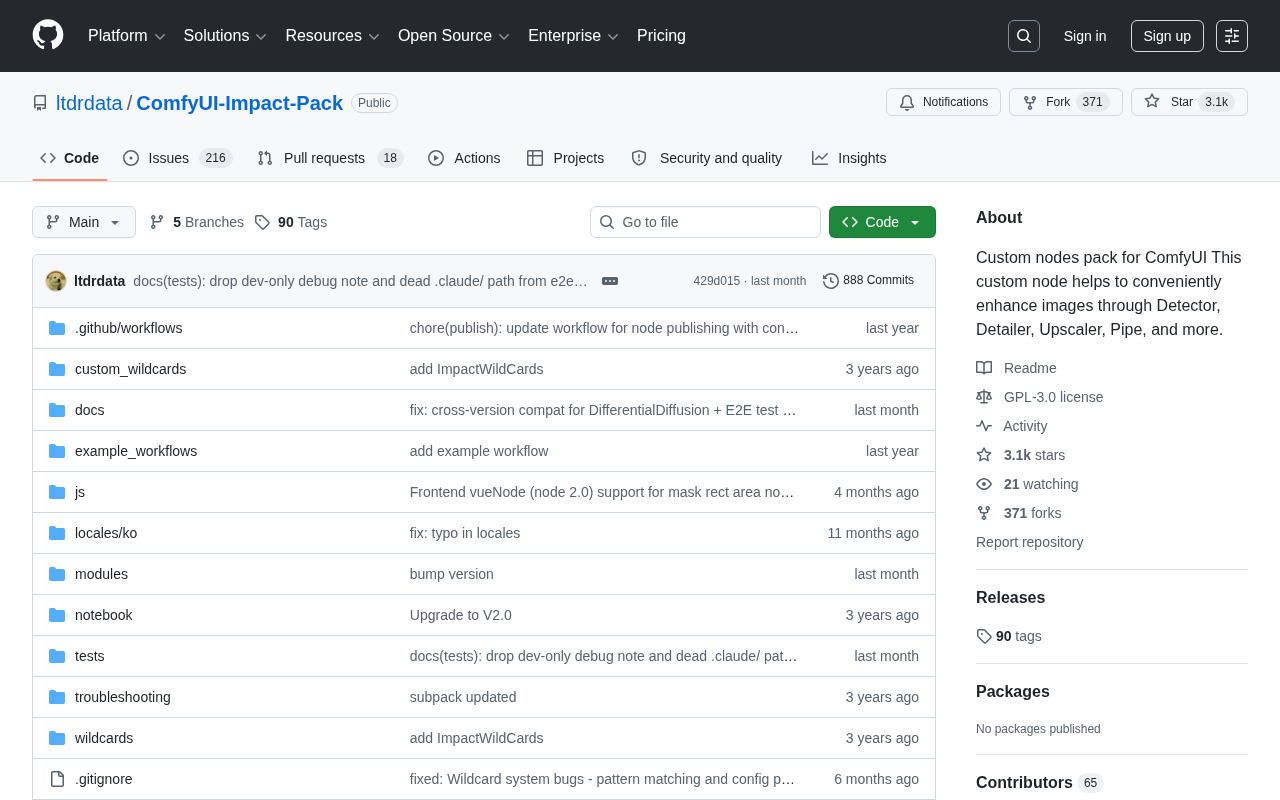Click the eye icon beside 21 watching

(x=984, y=484)
